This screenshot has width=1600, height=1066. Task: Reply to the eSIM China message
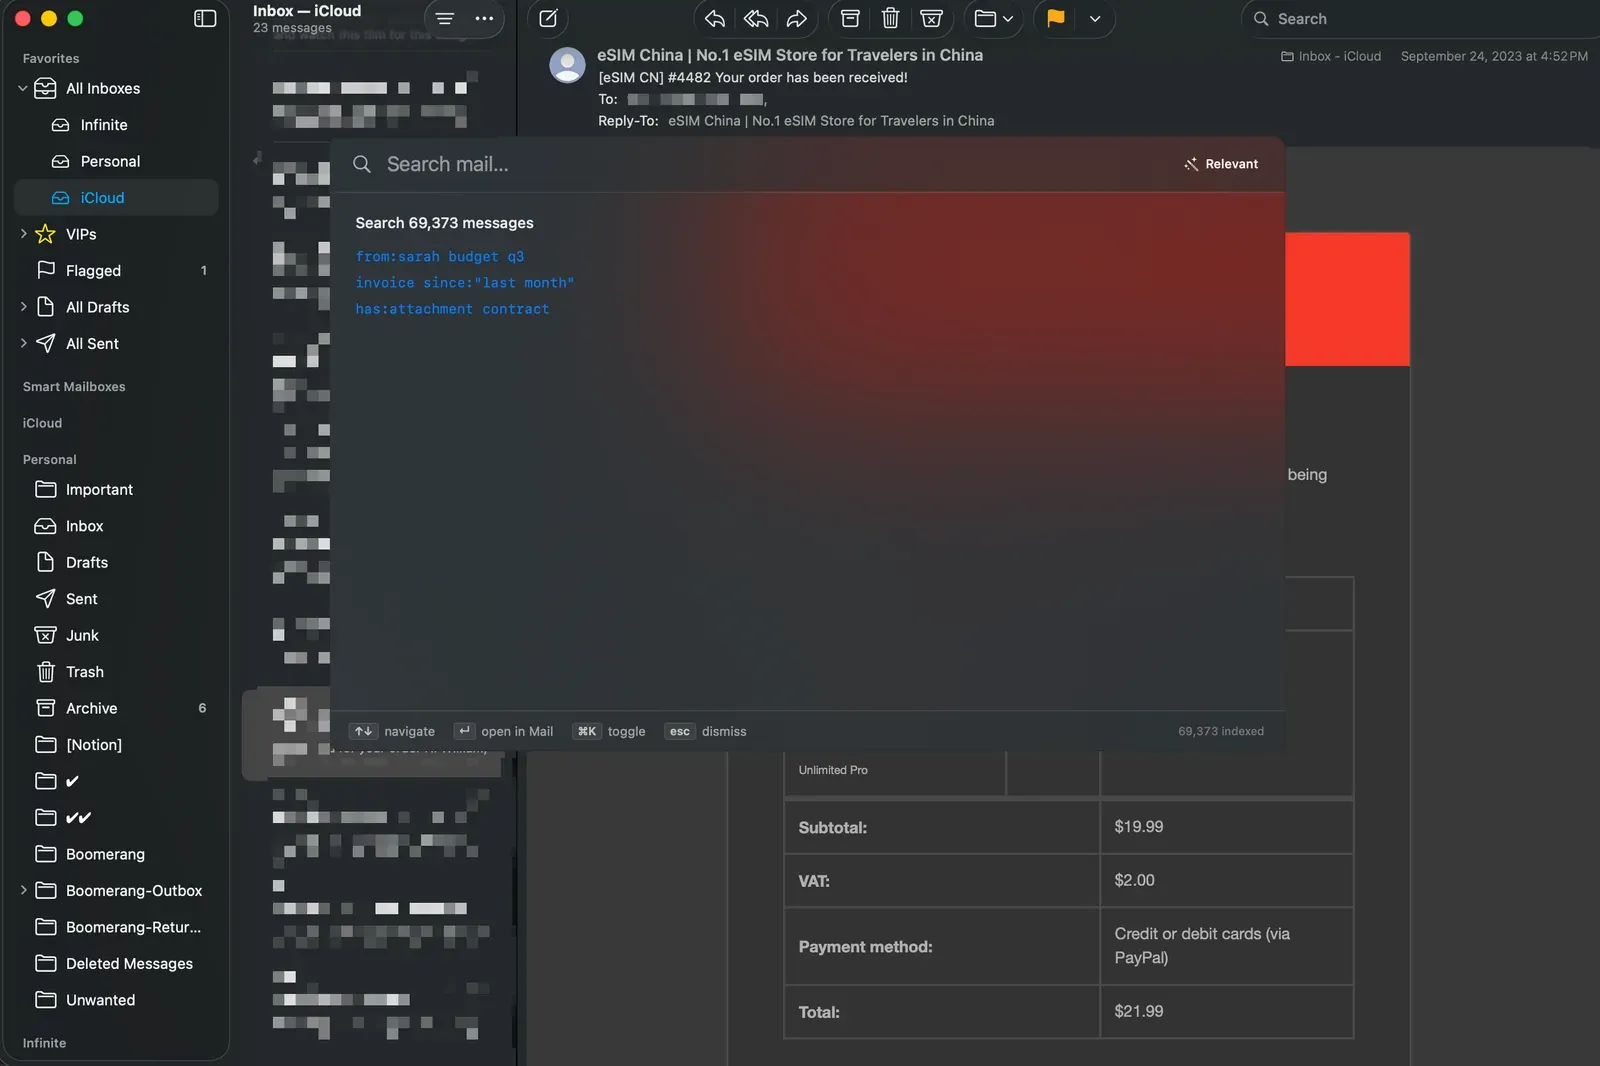tap(715, 18)
